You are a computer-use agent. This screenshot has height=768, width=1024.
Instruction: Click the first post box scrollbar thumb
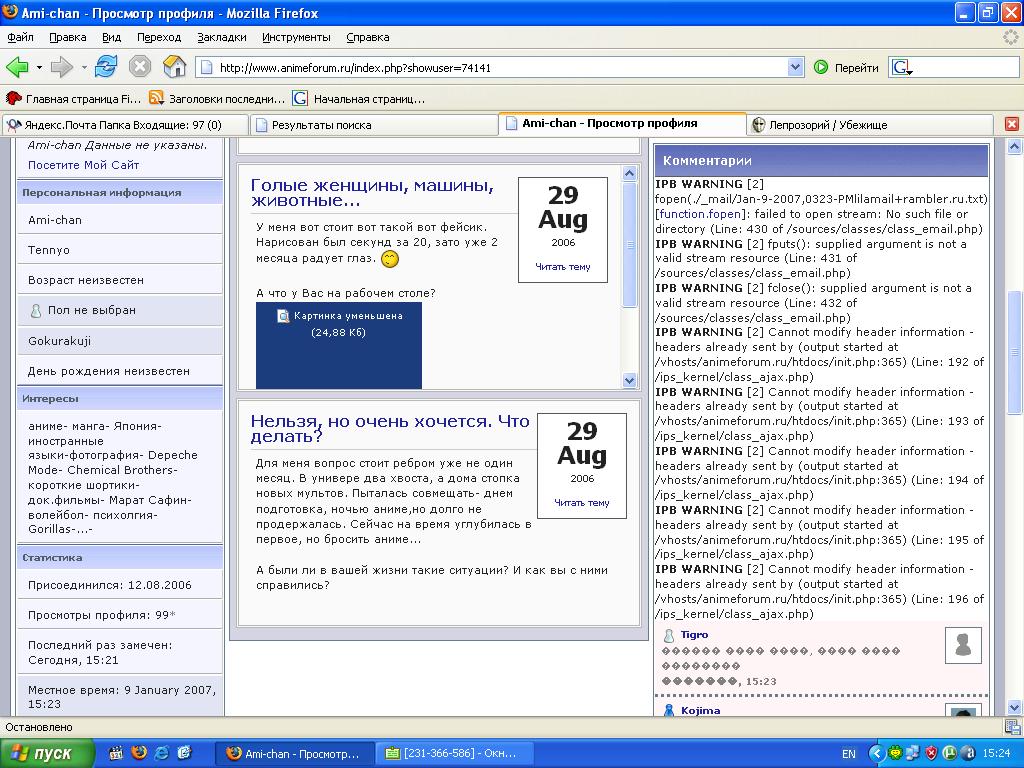(x=630, y=245)
